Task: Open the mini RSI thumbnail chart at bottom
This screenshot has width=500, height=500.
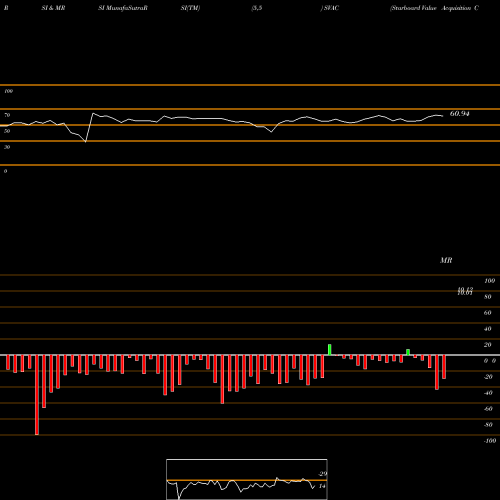Action: point(247,479)
